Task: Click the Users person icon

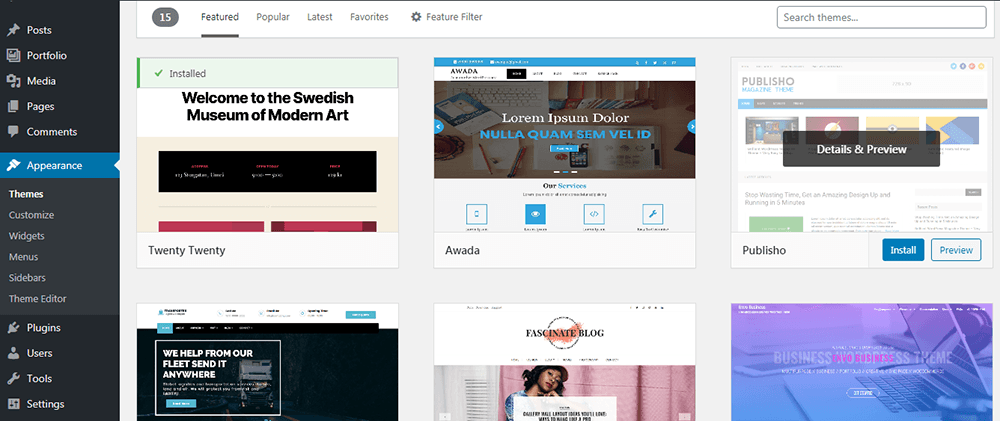Action: tap(13, 353)
